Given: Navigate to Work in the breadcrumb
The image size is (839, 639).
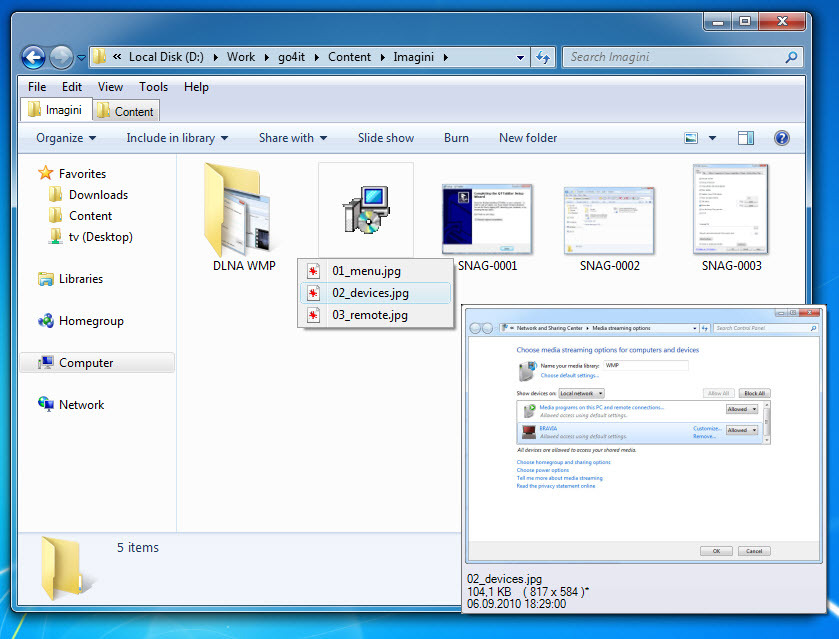Looking at the screenshot, I should [241, 57].
